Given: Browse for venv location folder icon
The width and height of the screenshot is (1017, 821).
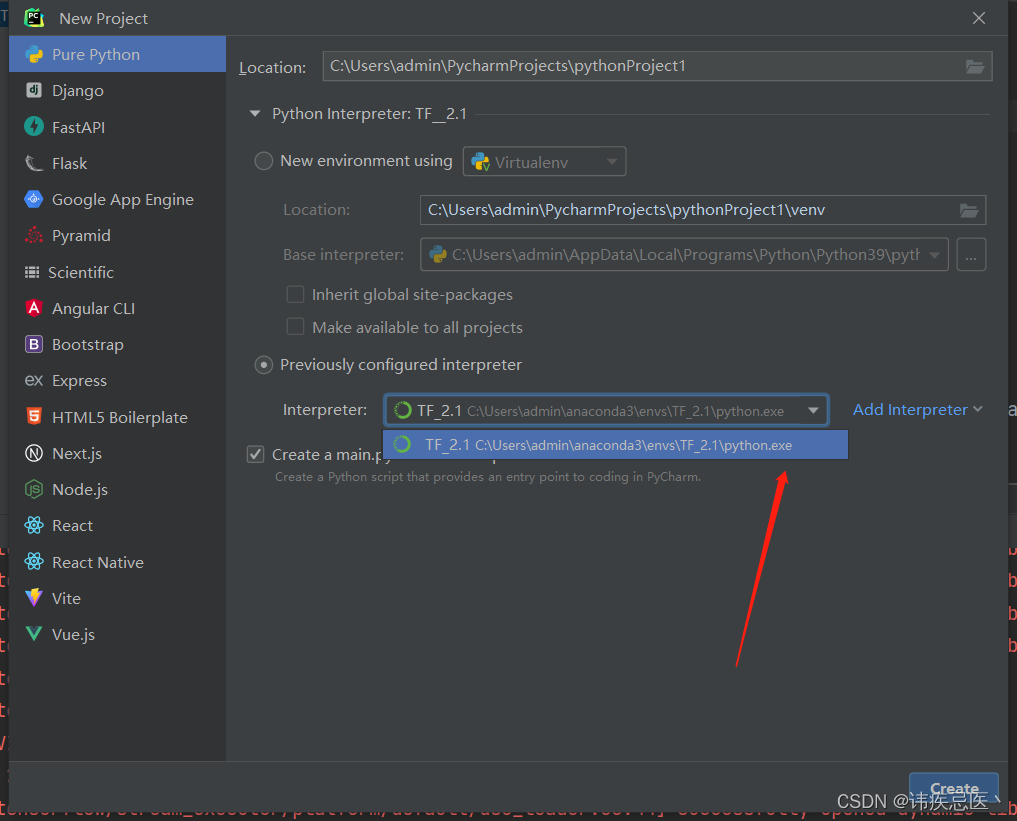Looking at the screenshot, I should 968,210.
